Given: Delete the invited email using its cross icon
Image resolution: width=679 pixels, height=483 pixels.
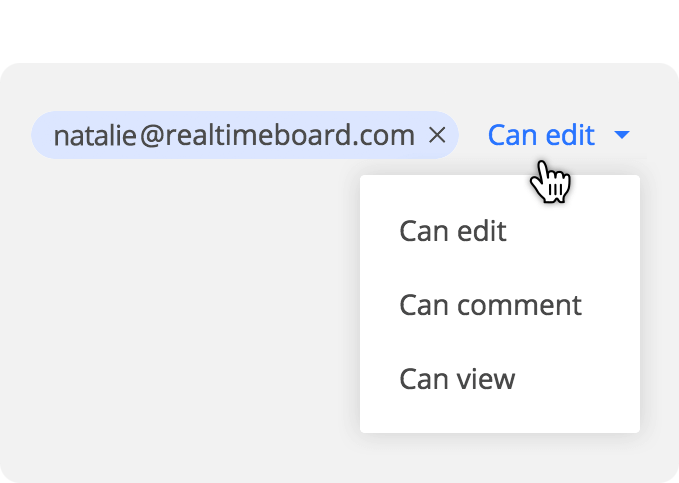Looking at the screenshot, I should [x=437, y=135].
